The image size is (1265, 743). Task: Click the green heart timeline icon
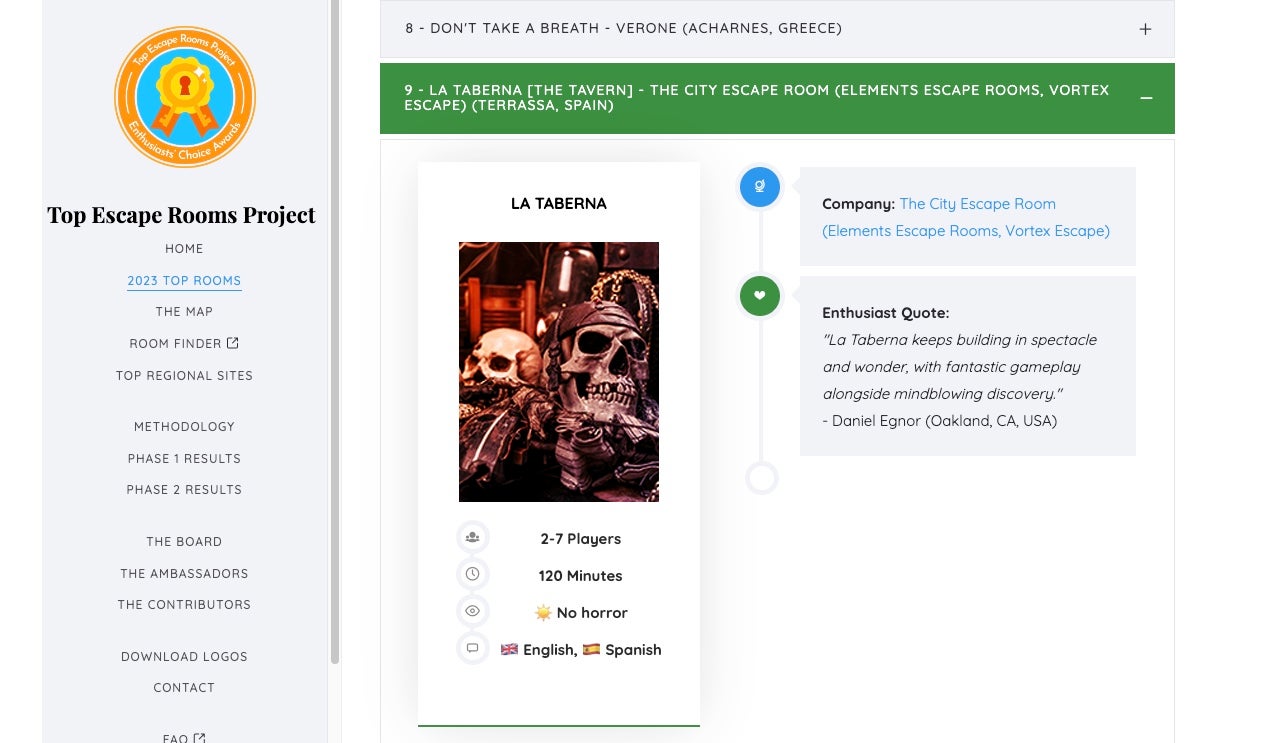pyautogui.click(x=760, y=296)
